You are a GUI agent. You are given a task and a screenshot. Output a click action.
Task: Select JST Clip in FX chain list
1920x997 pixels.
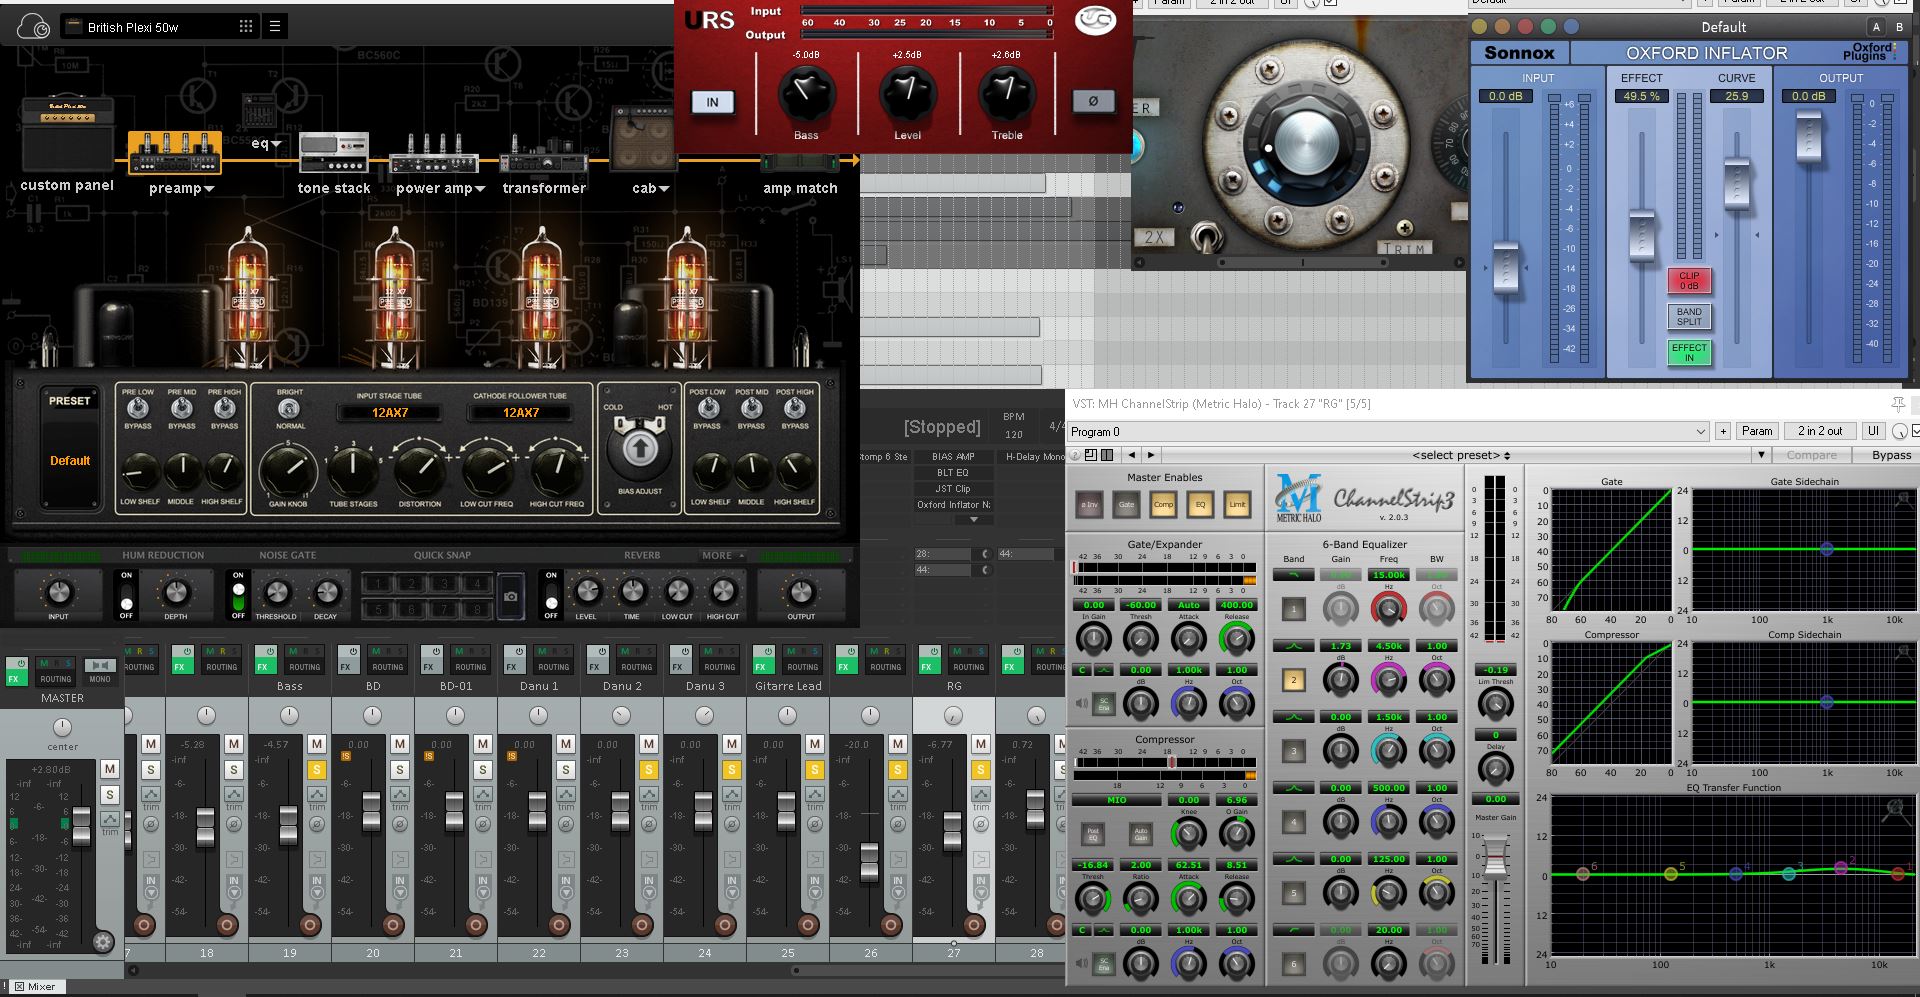(953, 489)
